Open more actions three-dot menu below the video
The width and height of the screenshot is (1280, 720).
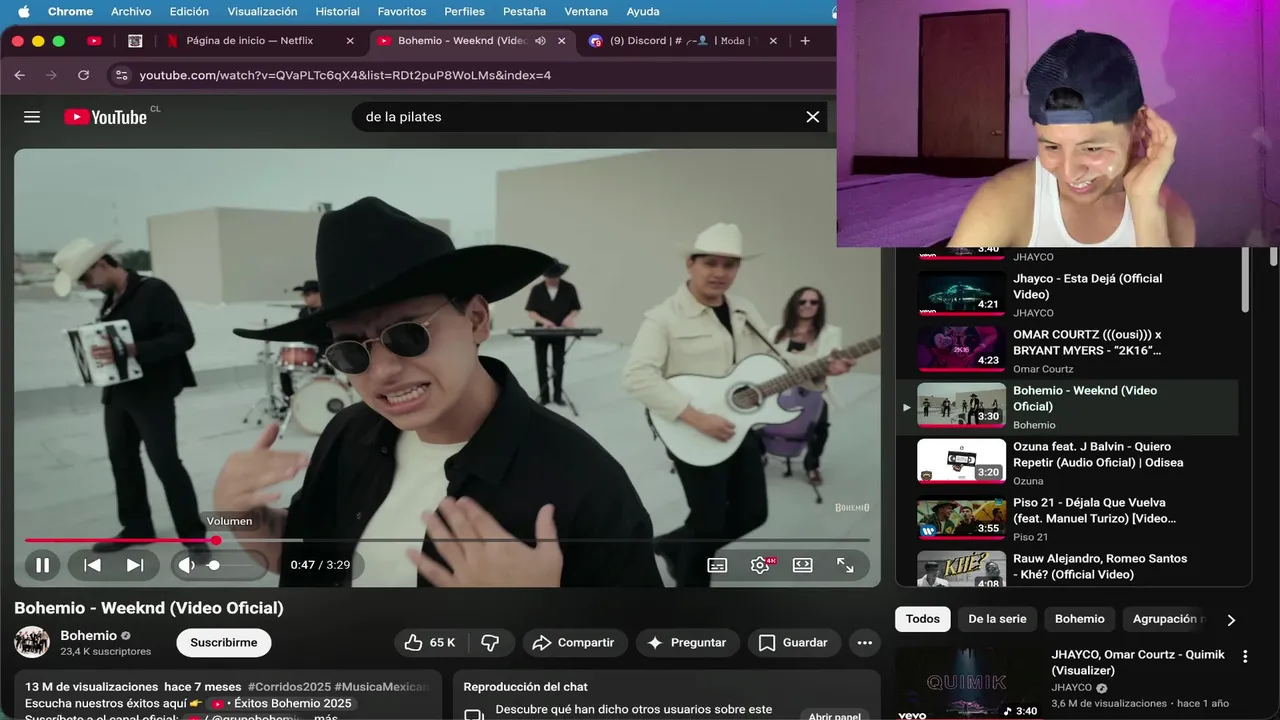pyautogui.click(x=865, y=643)
